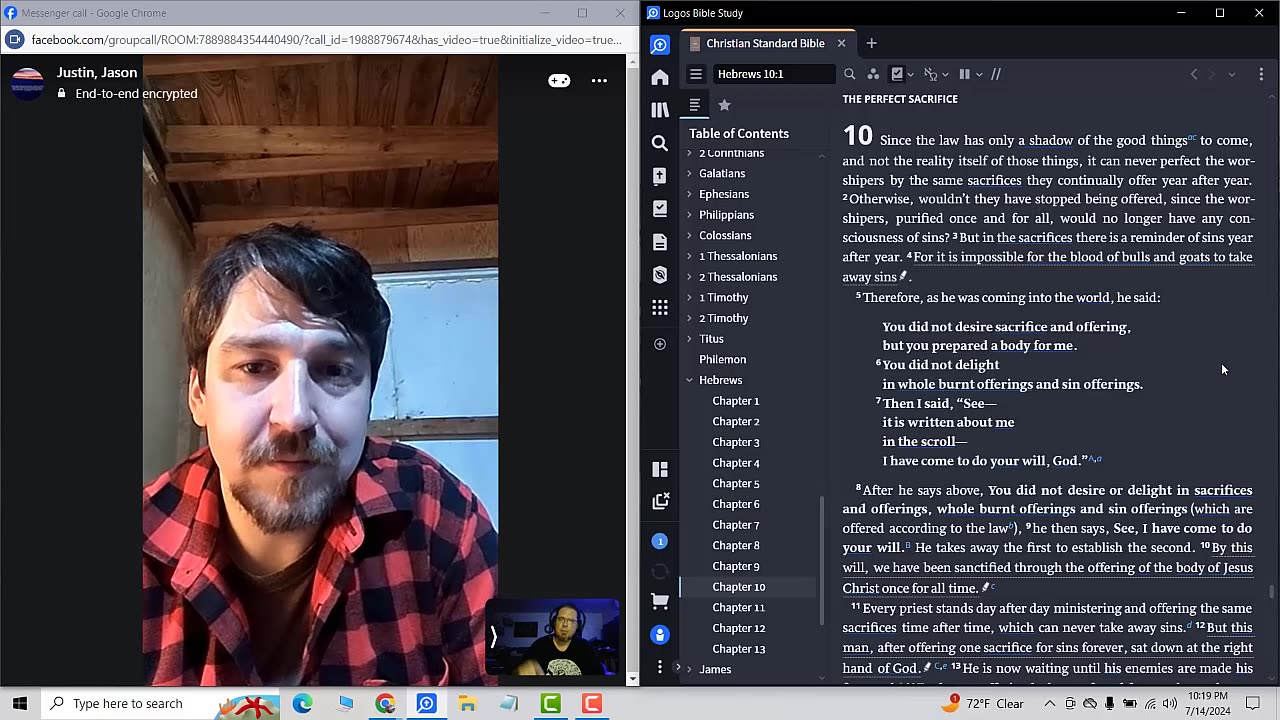Open the Tools icon in Logos sidebar
The image size is (1280, 720).
(x=660, y=275)
